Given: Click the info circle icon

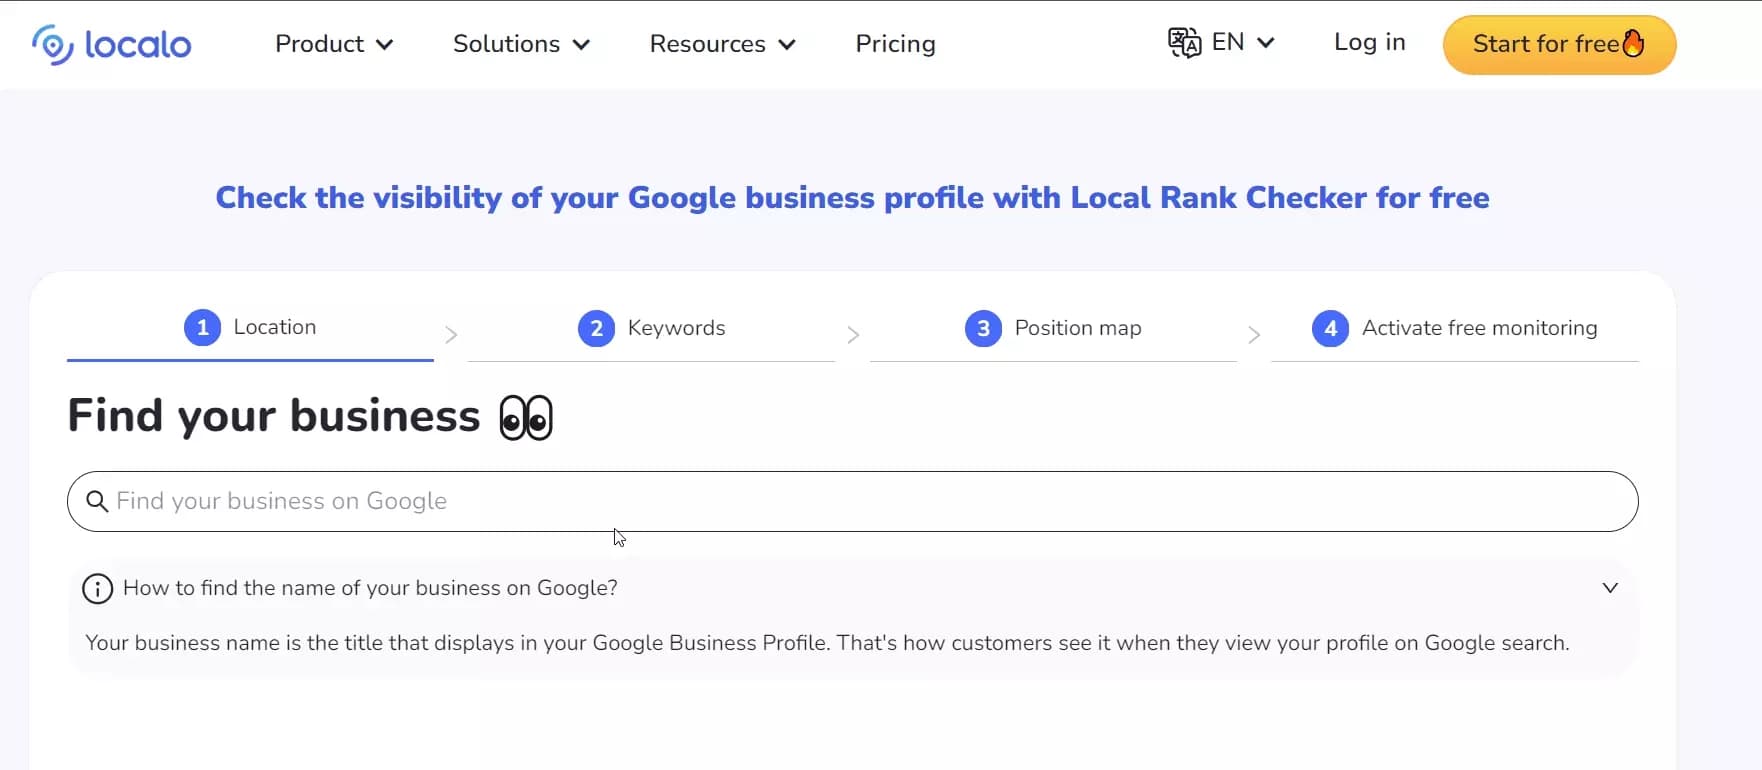Looking at the screenshot, I should [x=97, y=588].
